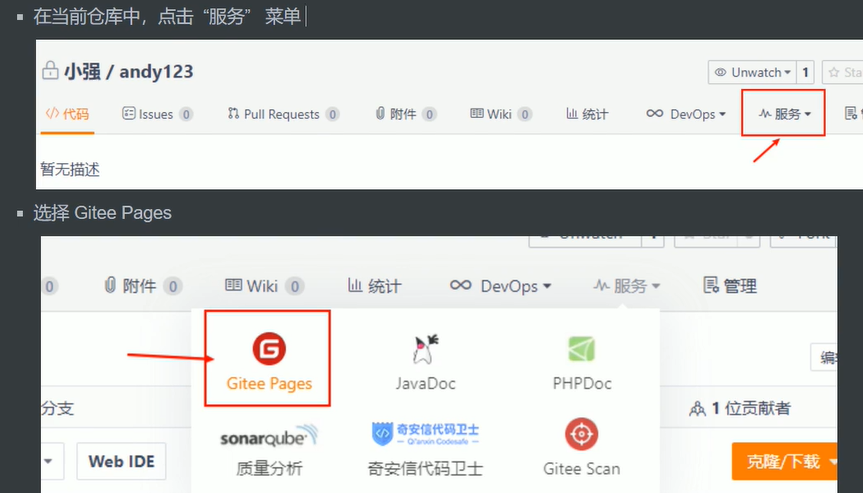
Task: Click the 选择 Gitee Pages instruction text
Action: pos(102,213)
